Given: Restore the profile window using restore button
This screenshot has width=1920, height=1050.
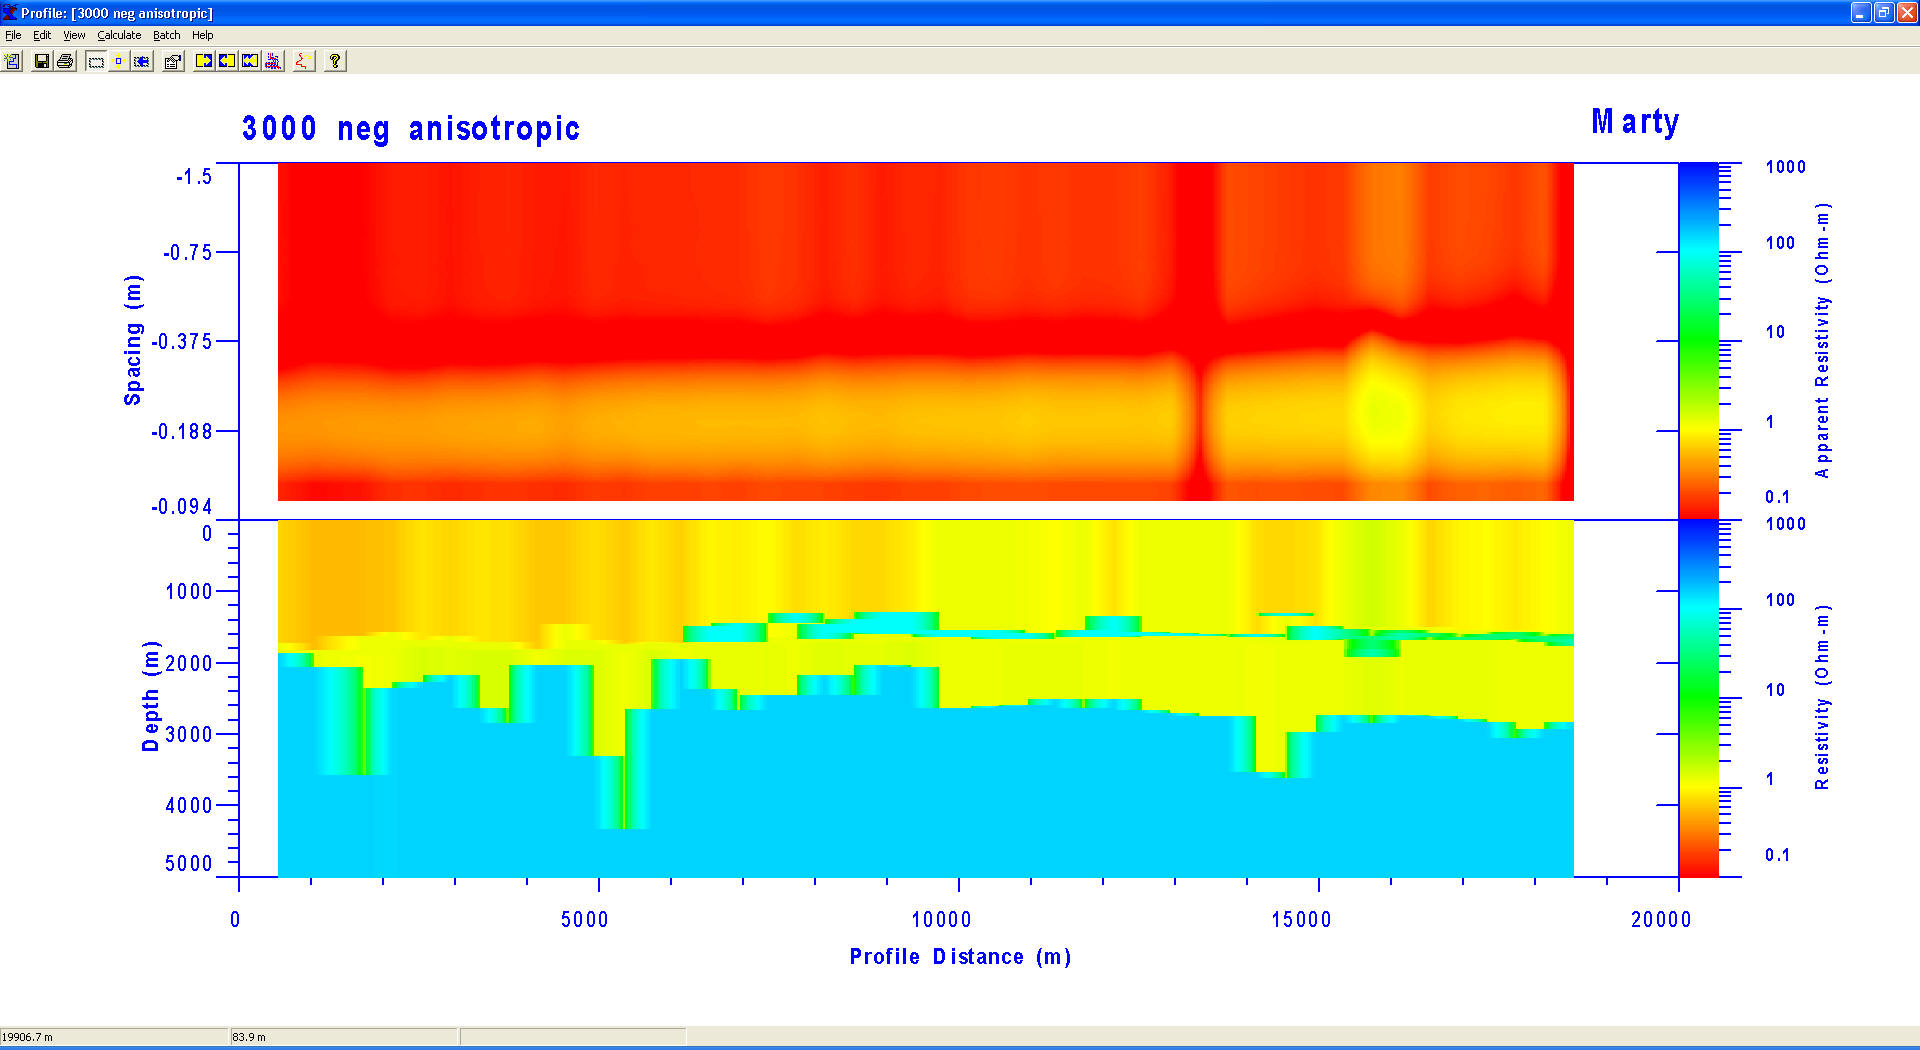Looking at the screenshot, I should [1883, 12].
